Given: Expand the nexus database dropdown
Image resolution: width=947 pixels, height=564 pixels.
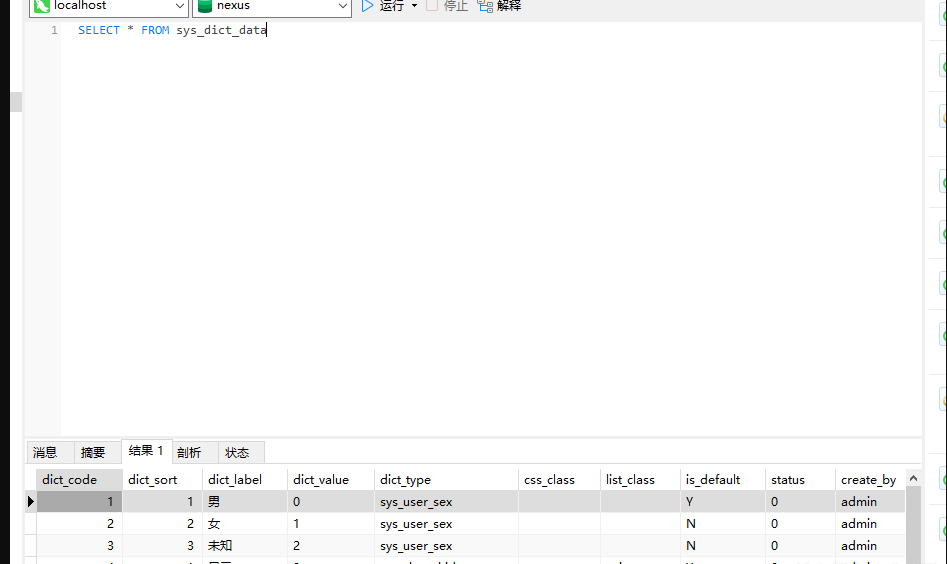Looking at the screenshot, I should point(343,6).
